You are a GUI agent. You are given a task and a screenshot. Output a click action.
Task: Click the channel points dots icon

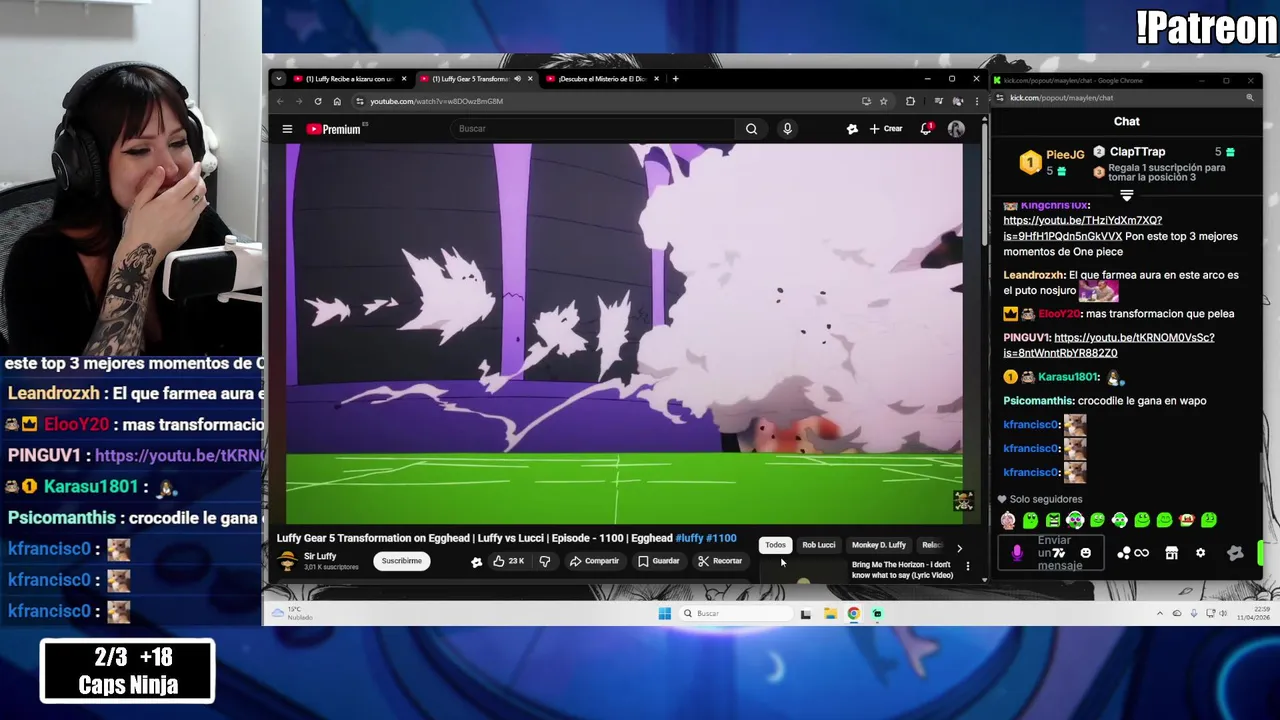coord(1124,553)
